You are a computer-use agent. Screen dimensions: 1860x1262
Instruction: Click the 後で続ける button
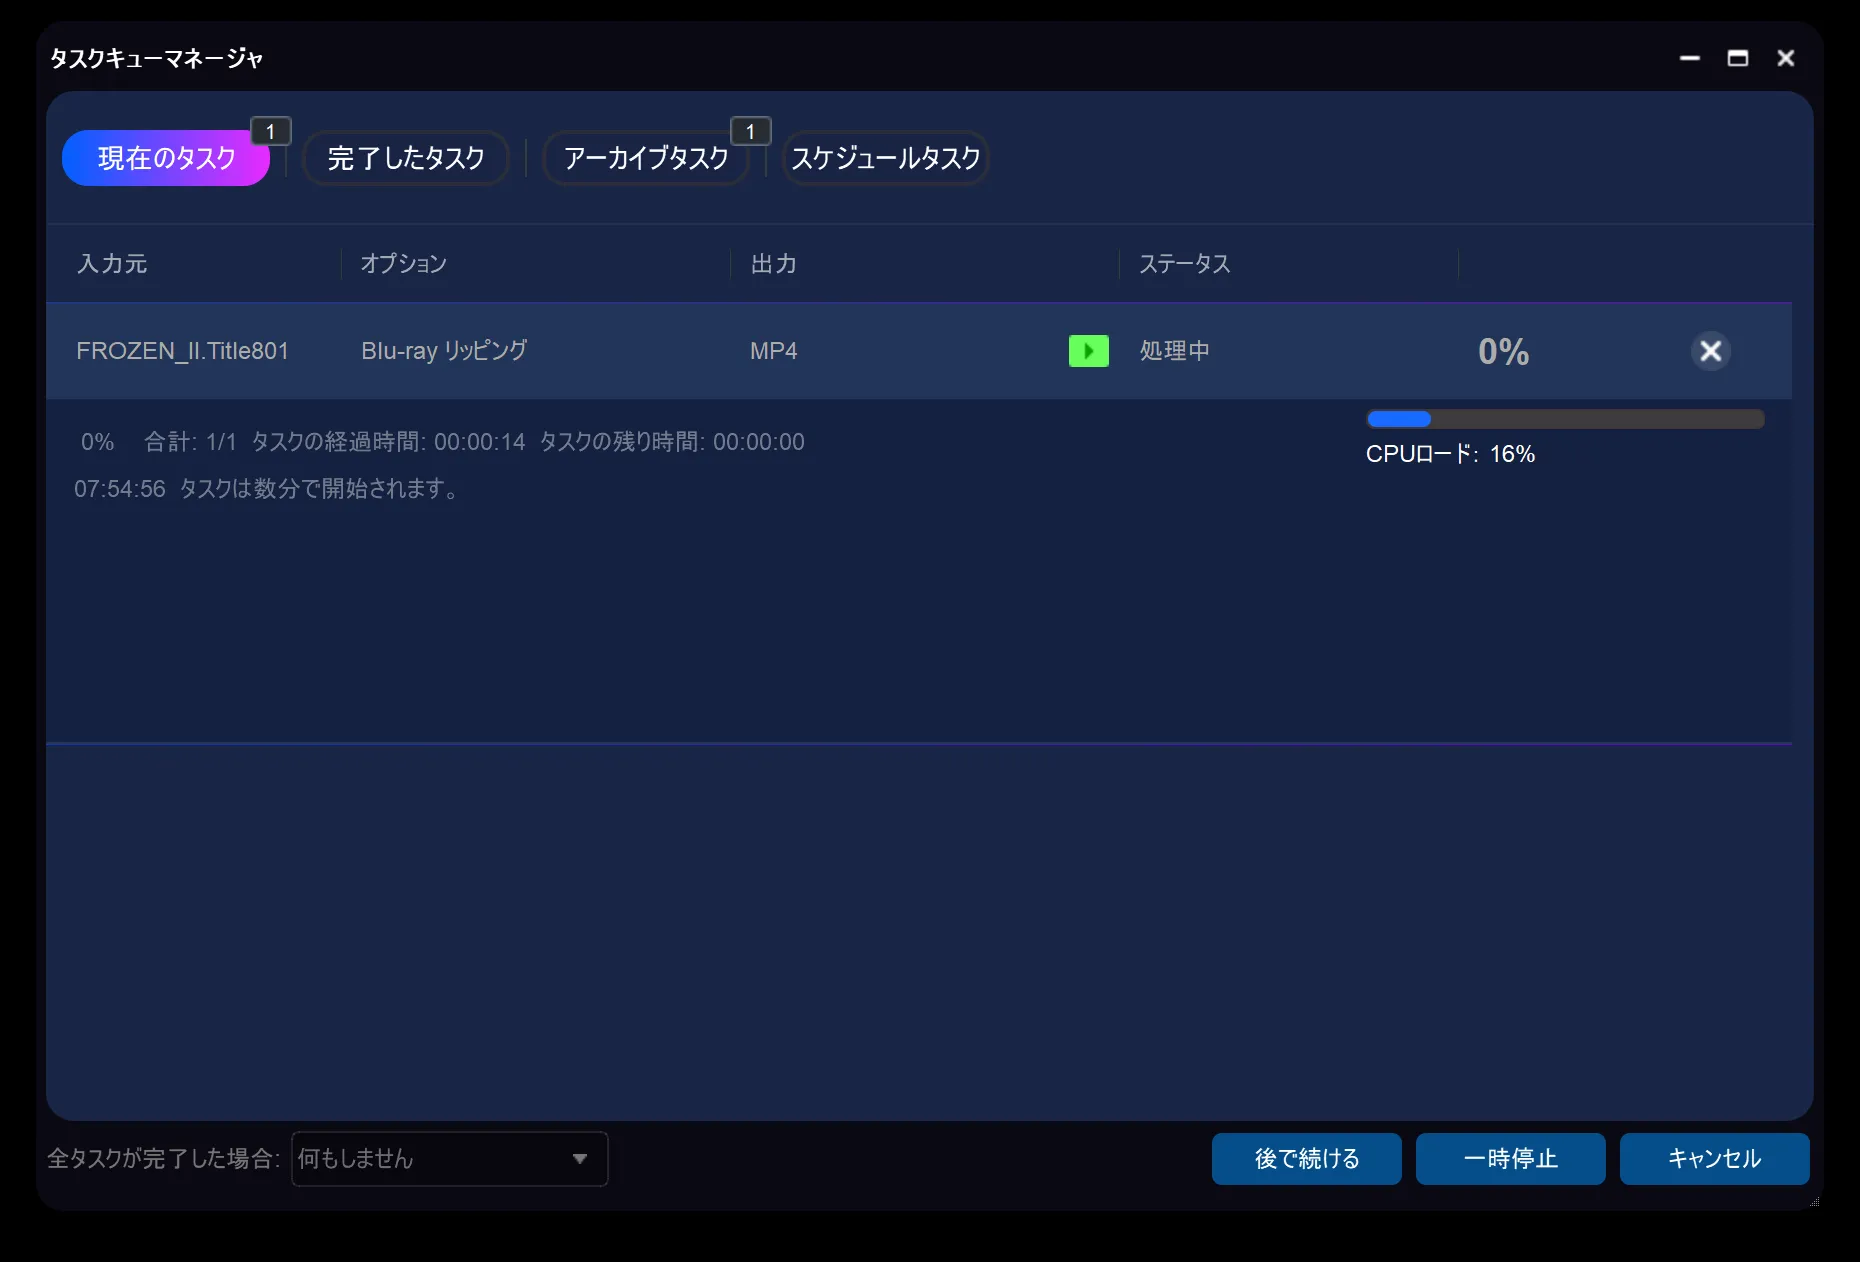1306,1159
